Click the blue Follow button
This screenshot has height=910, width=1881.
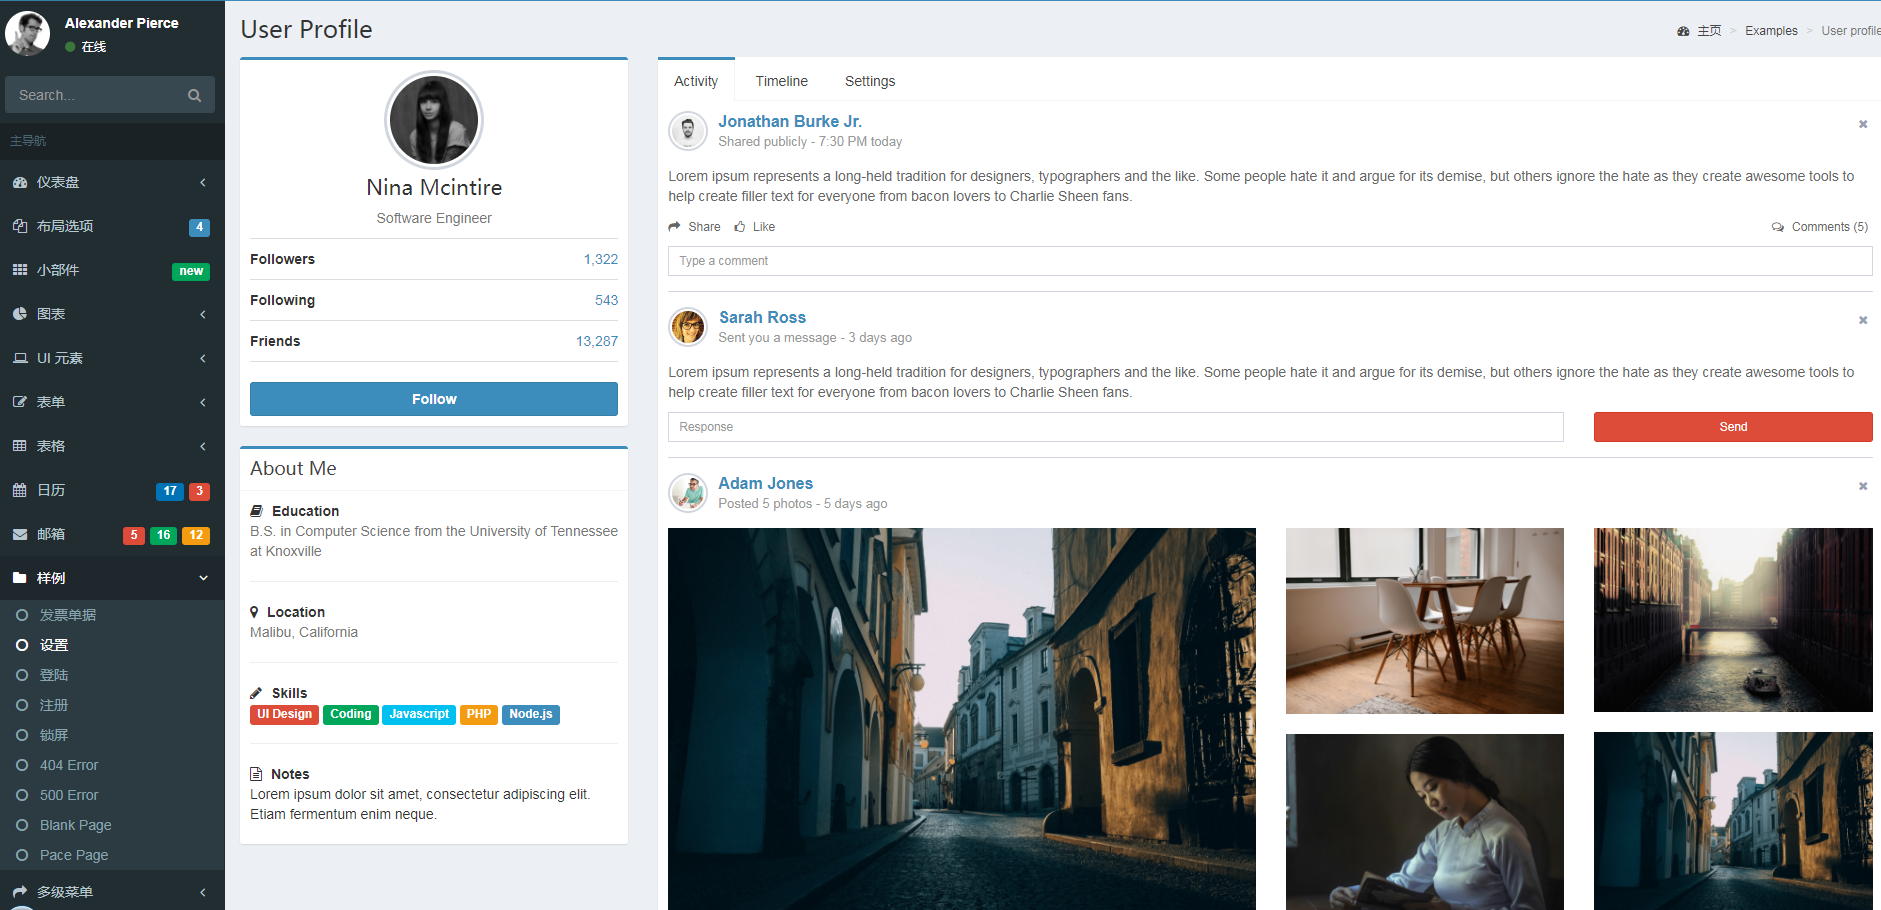(x=434, y=399)
